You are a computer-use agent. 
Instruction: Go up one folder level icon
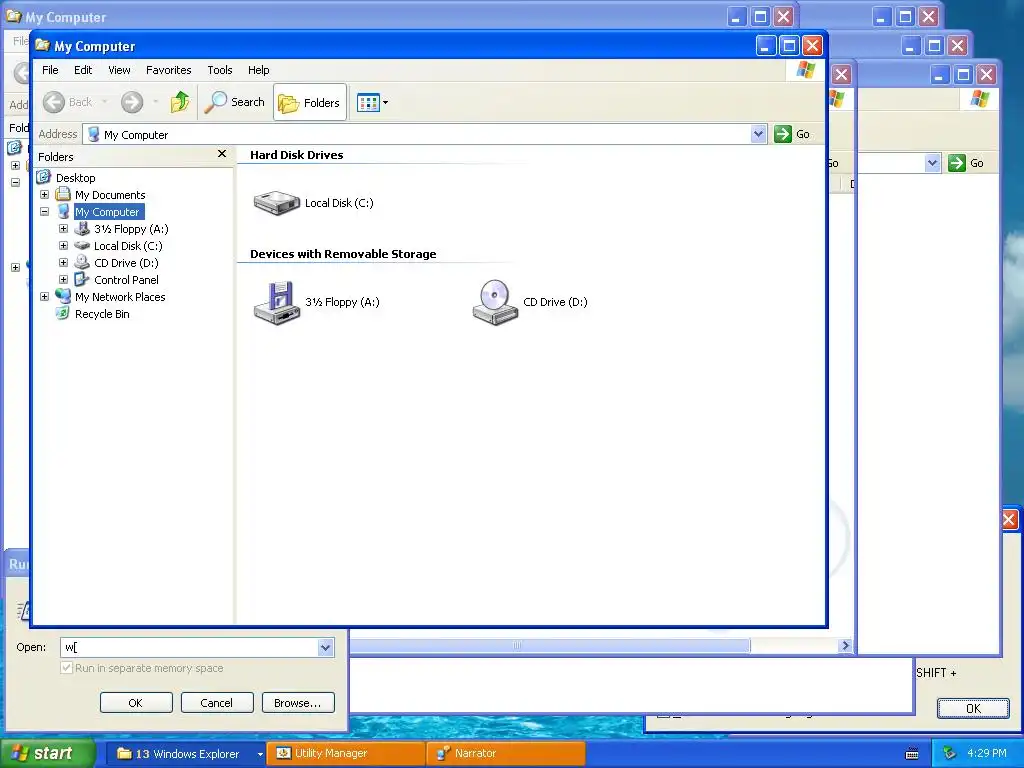180,102
